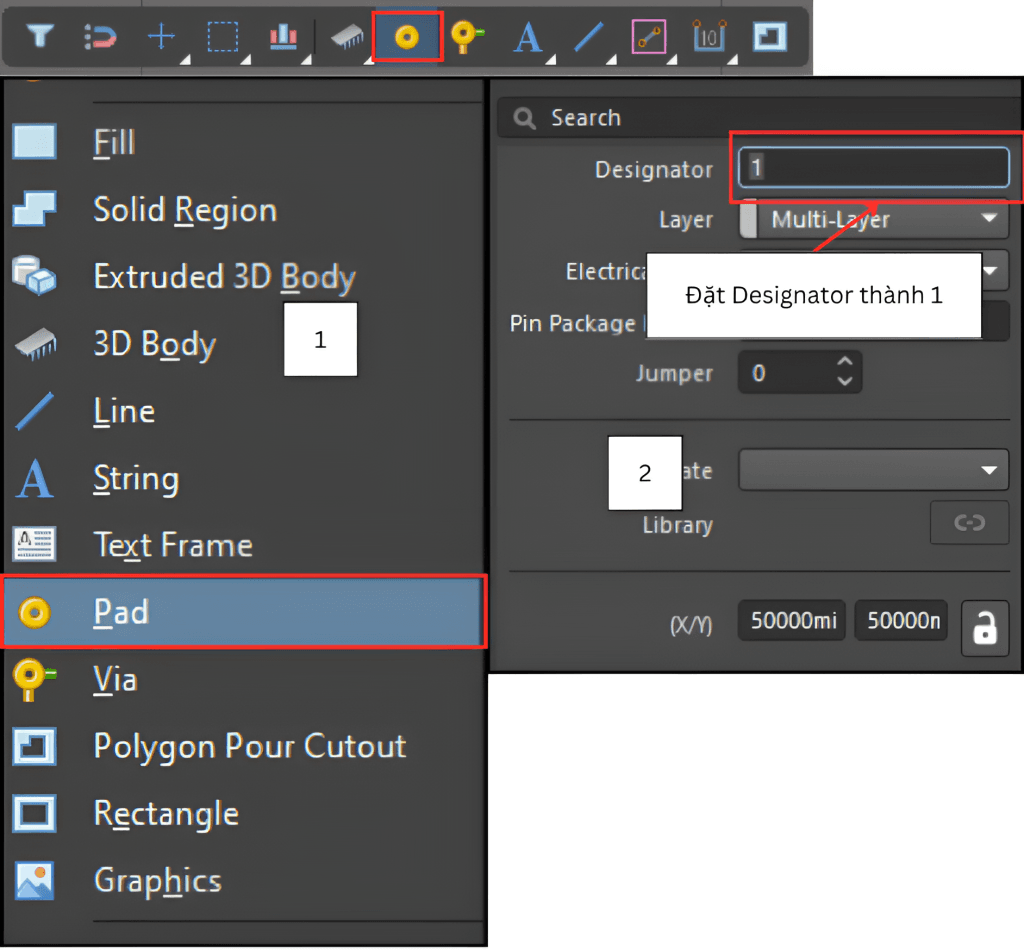Open the Electrical type dropdown arrow
The height and width of the screenshot is (950, 1024).
(x=991, y=271)
